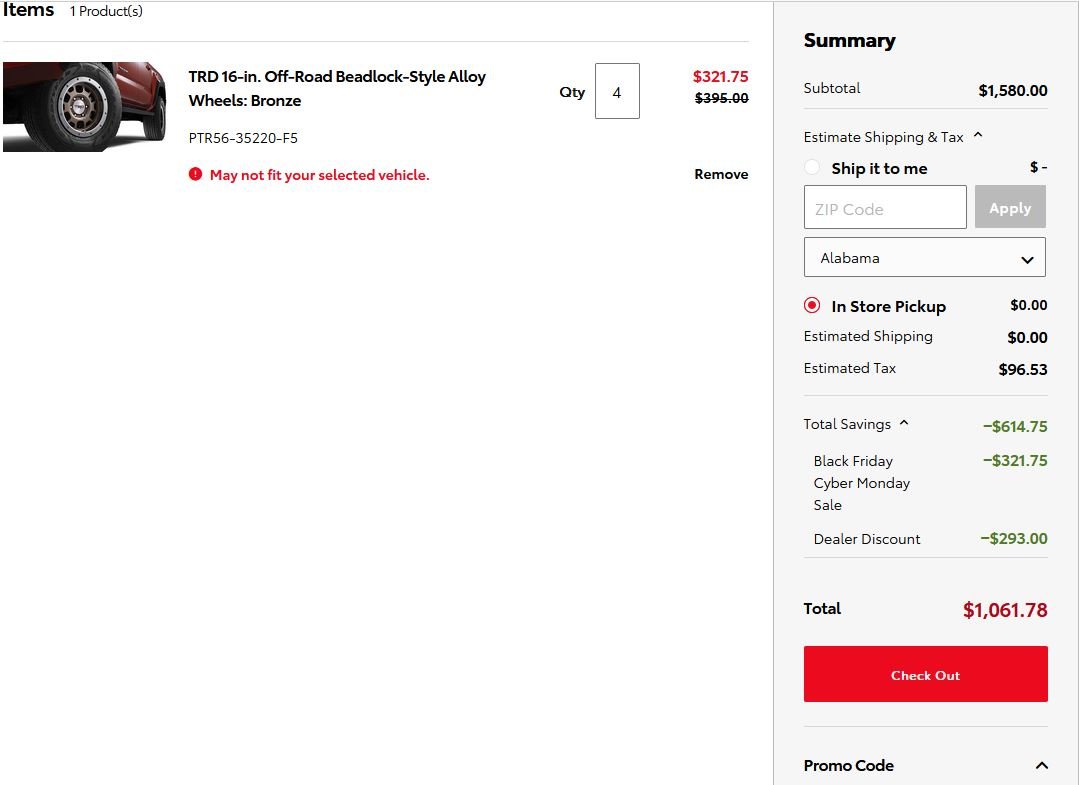Screen dimensions: 1079x785
Task: Select the In Store Pickup radio button
Action: coord(812,305)
